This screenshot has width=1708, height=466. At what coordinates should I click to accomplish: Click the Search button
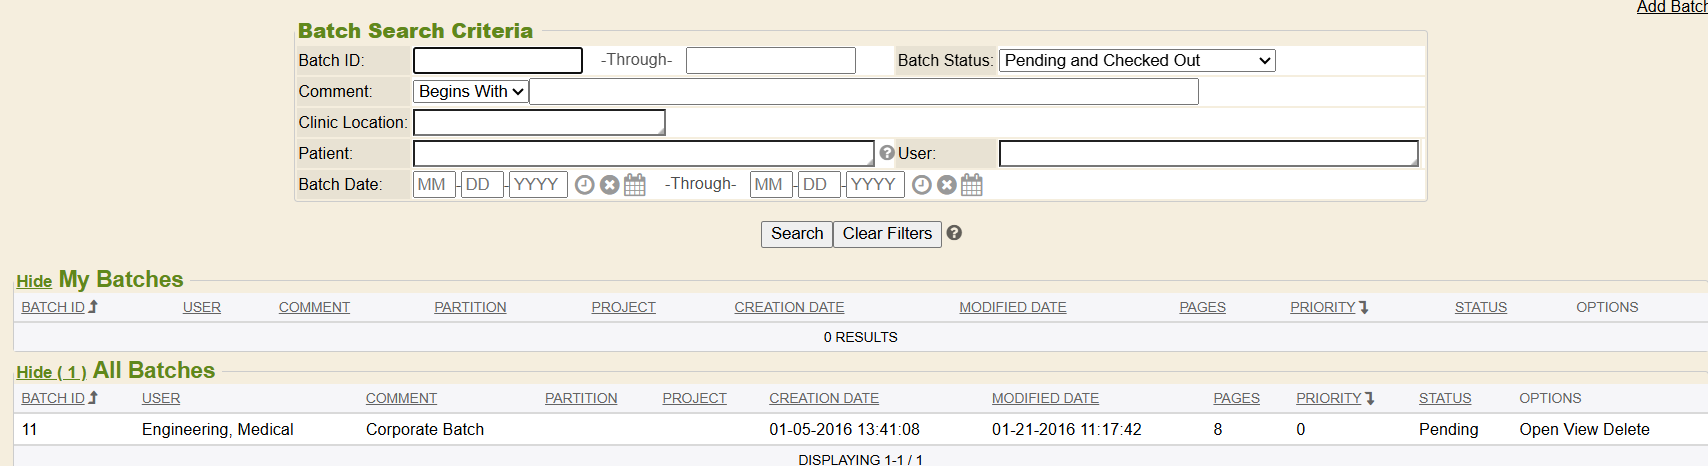[x=796, y=234]
